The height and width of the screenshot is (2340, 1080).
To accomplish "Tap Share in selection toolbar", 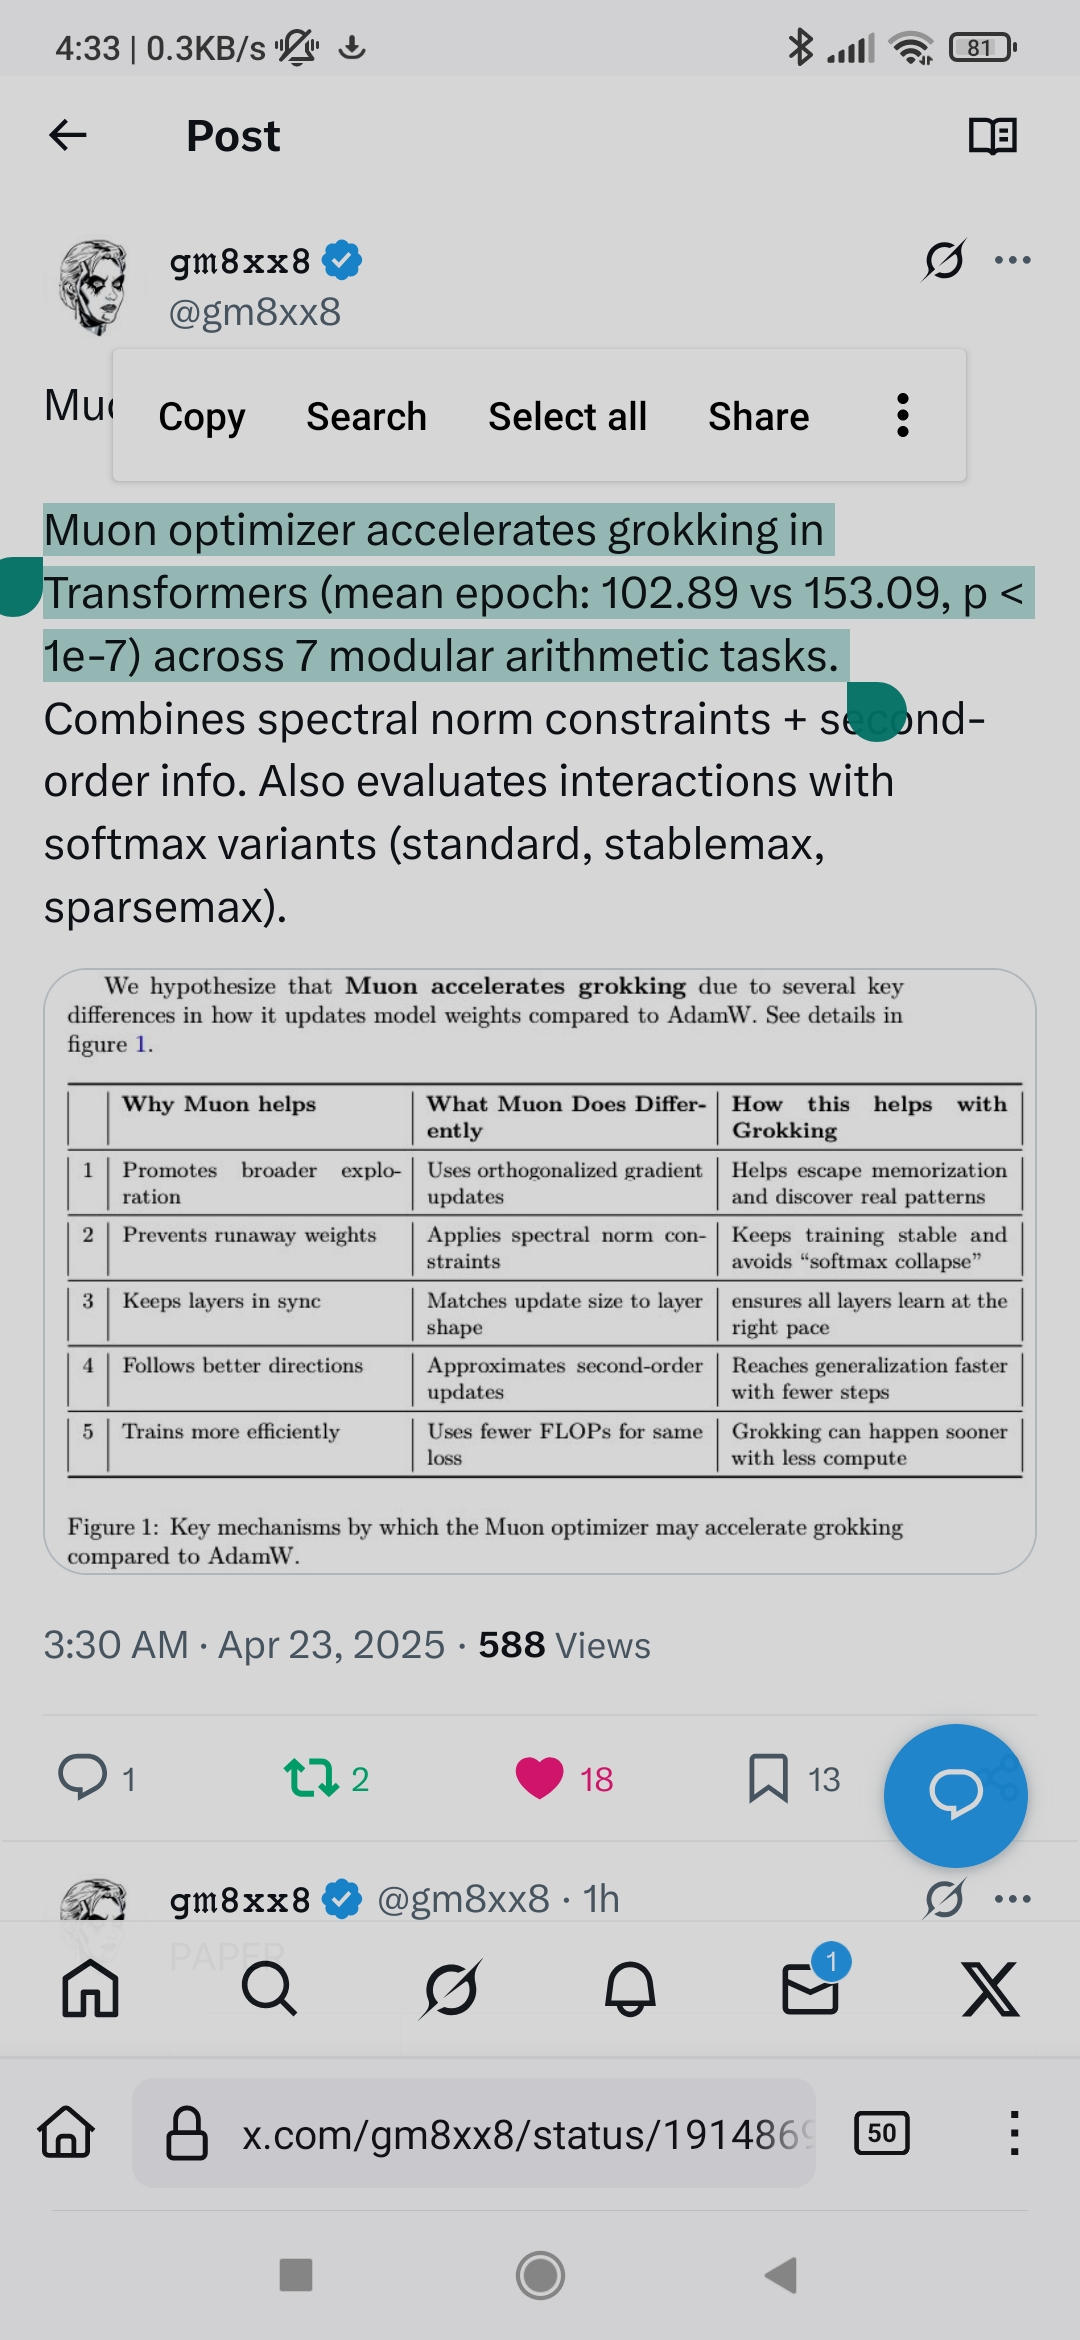I will tap(758, 416).
